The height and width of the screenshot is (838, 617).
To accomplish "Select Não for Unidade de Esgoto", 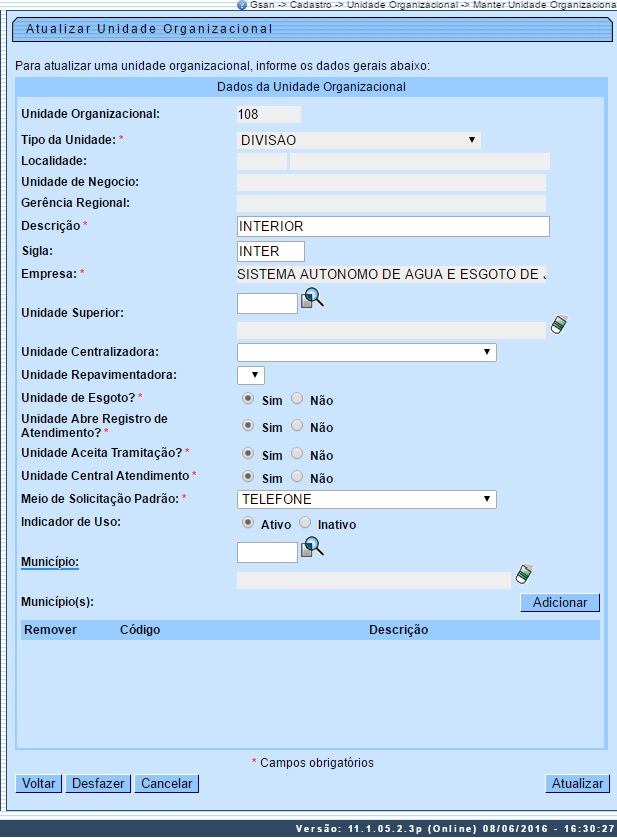I will [296, 399].
